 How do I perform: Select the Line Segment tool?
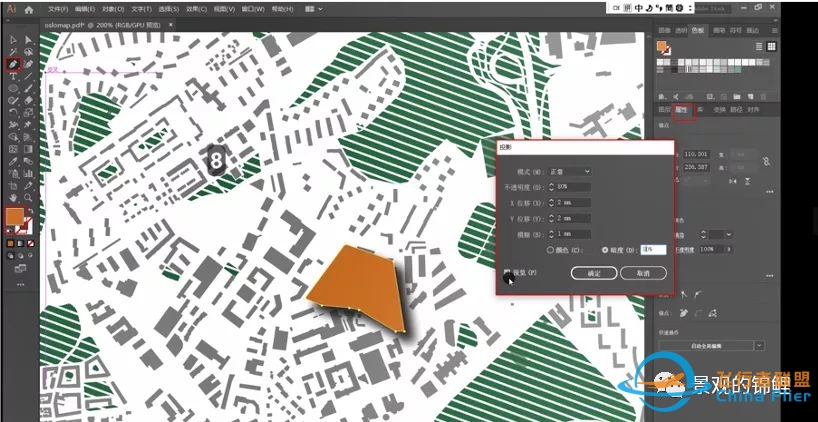[x=29, y=75]
